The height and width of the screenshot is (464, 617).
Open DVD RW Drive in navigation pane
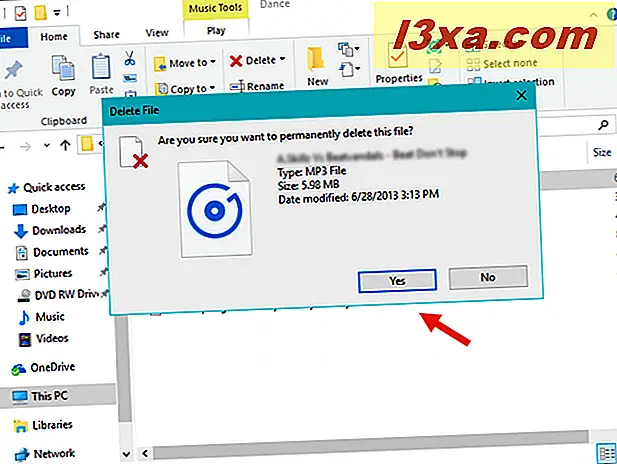click(58, 294)
